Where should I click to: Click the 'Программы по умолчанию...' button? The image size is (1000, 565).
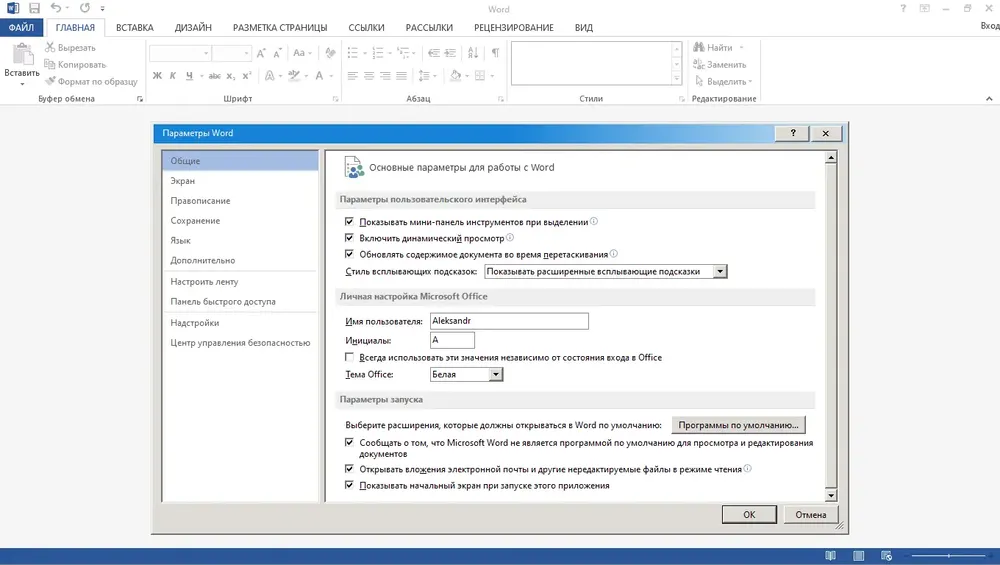[x=739, y=425]
